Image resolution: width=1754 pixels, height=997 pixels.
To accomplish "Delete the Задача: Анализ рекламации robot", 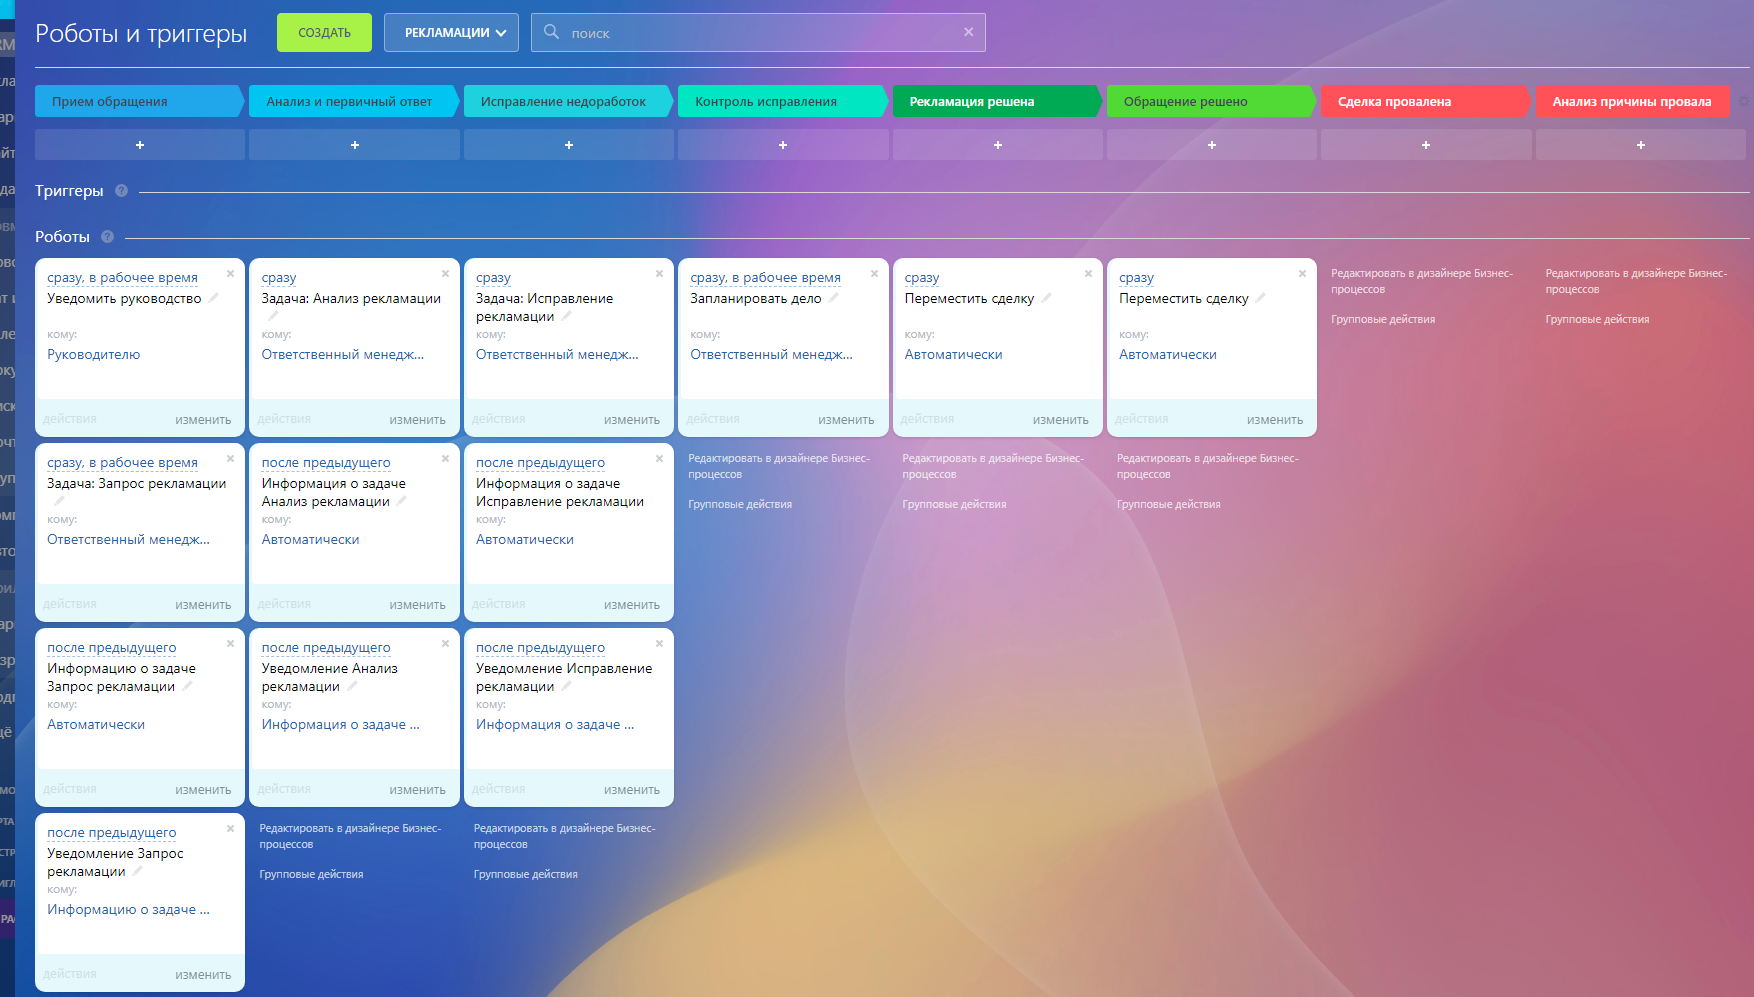I will [445, 273].
